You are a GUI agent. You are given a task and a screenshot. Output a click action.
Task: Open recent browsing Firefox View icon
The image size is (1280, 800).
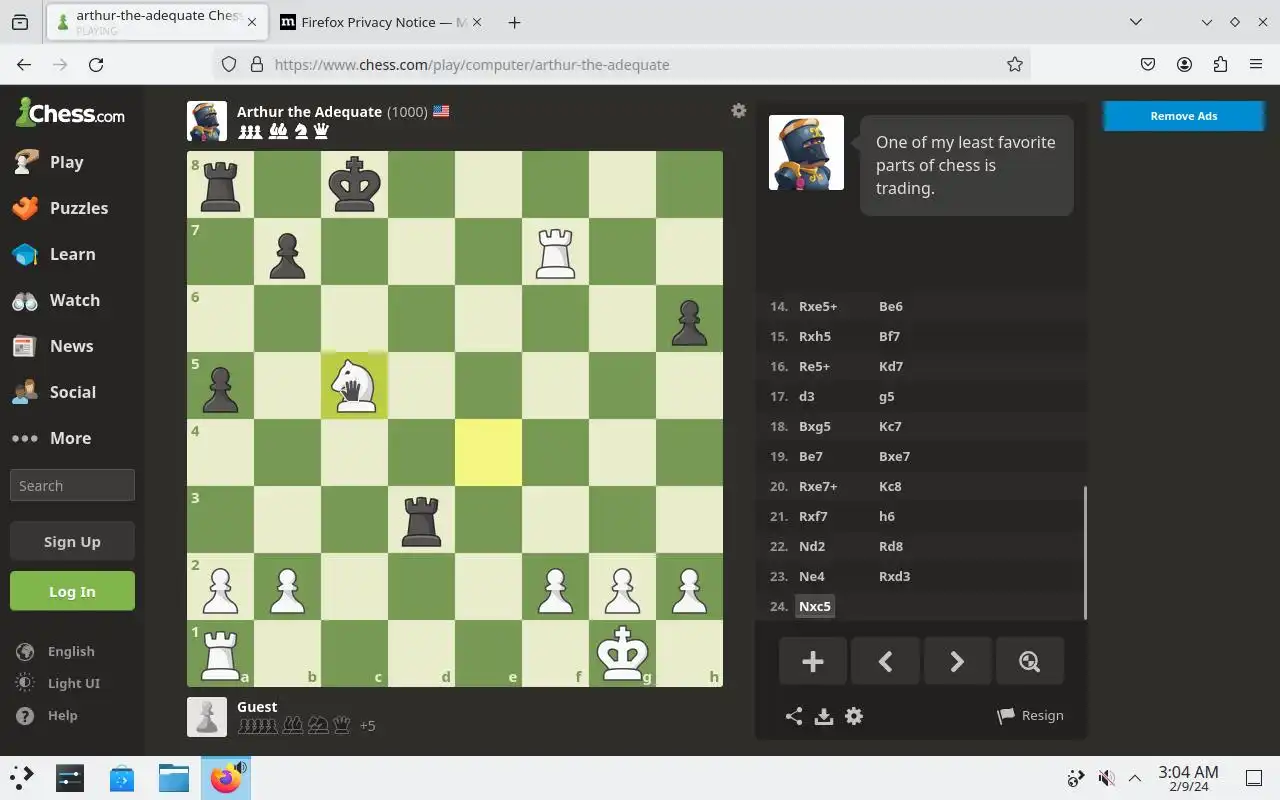20,22
